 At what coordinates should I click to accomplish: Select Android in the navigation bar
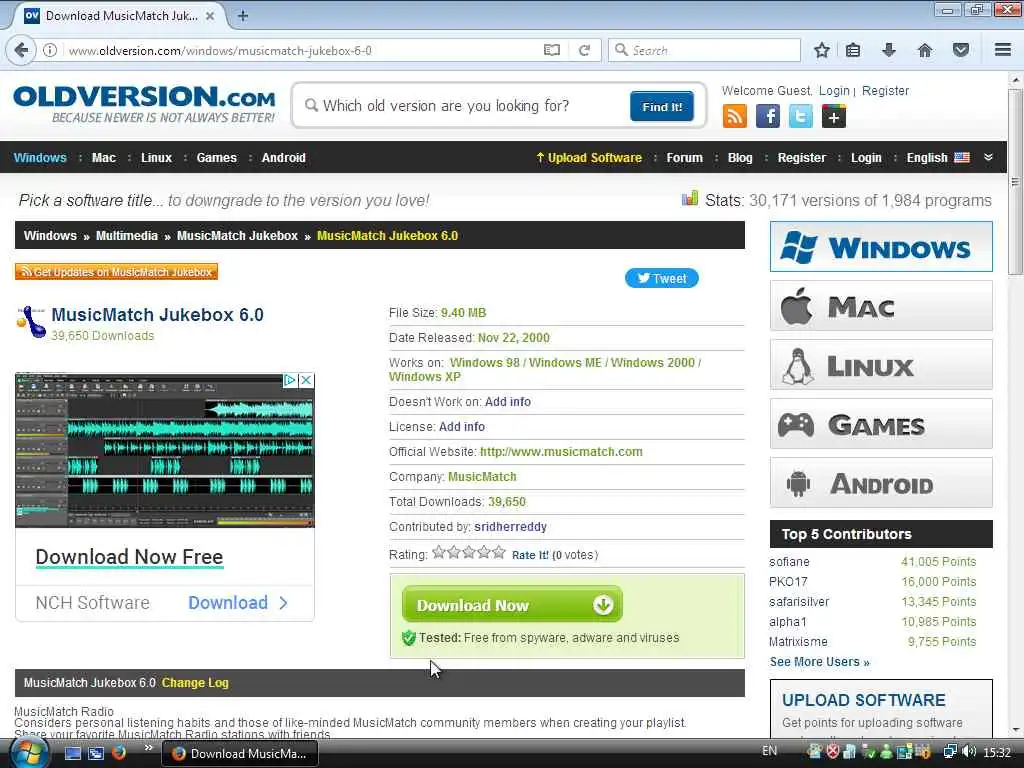coord(283,157)
